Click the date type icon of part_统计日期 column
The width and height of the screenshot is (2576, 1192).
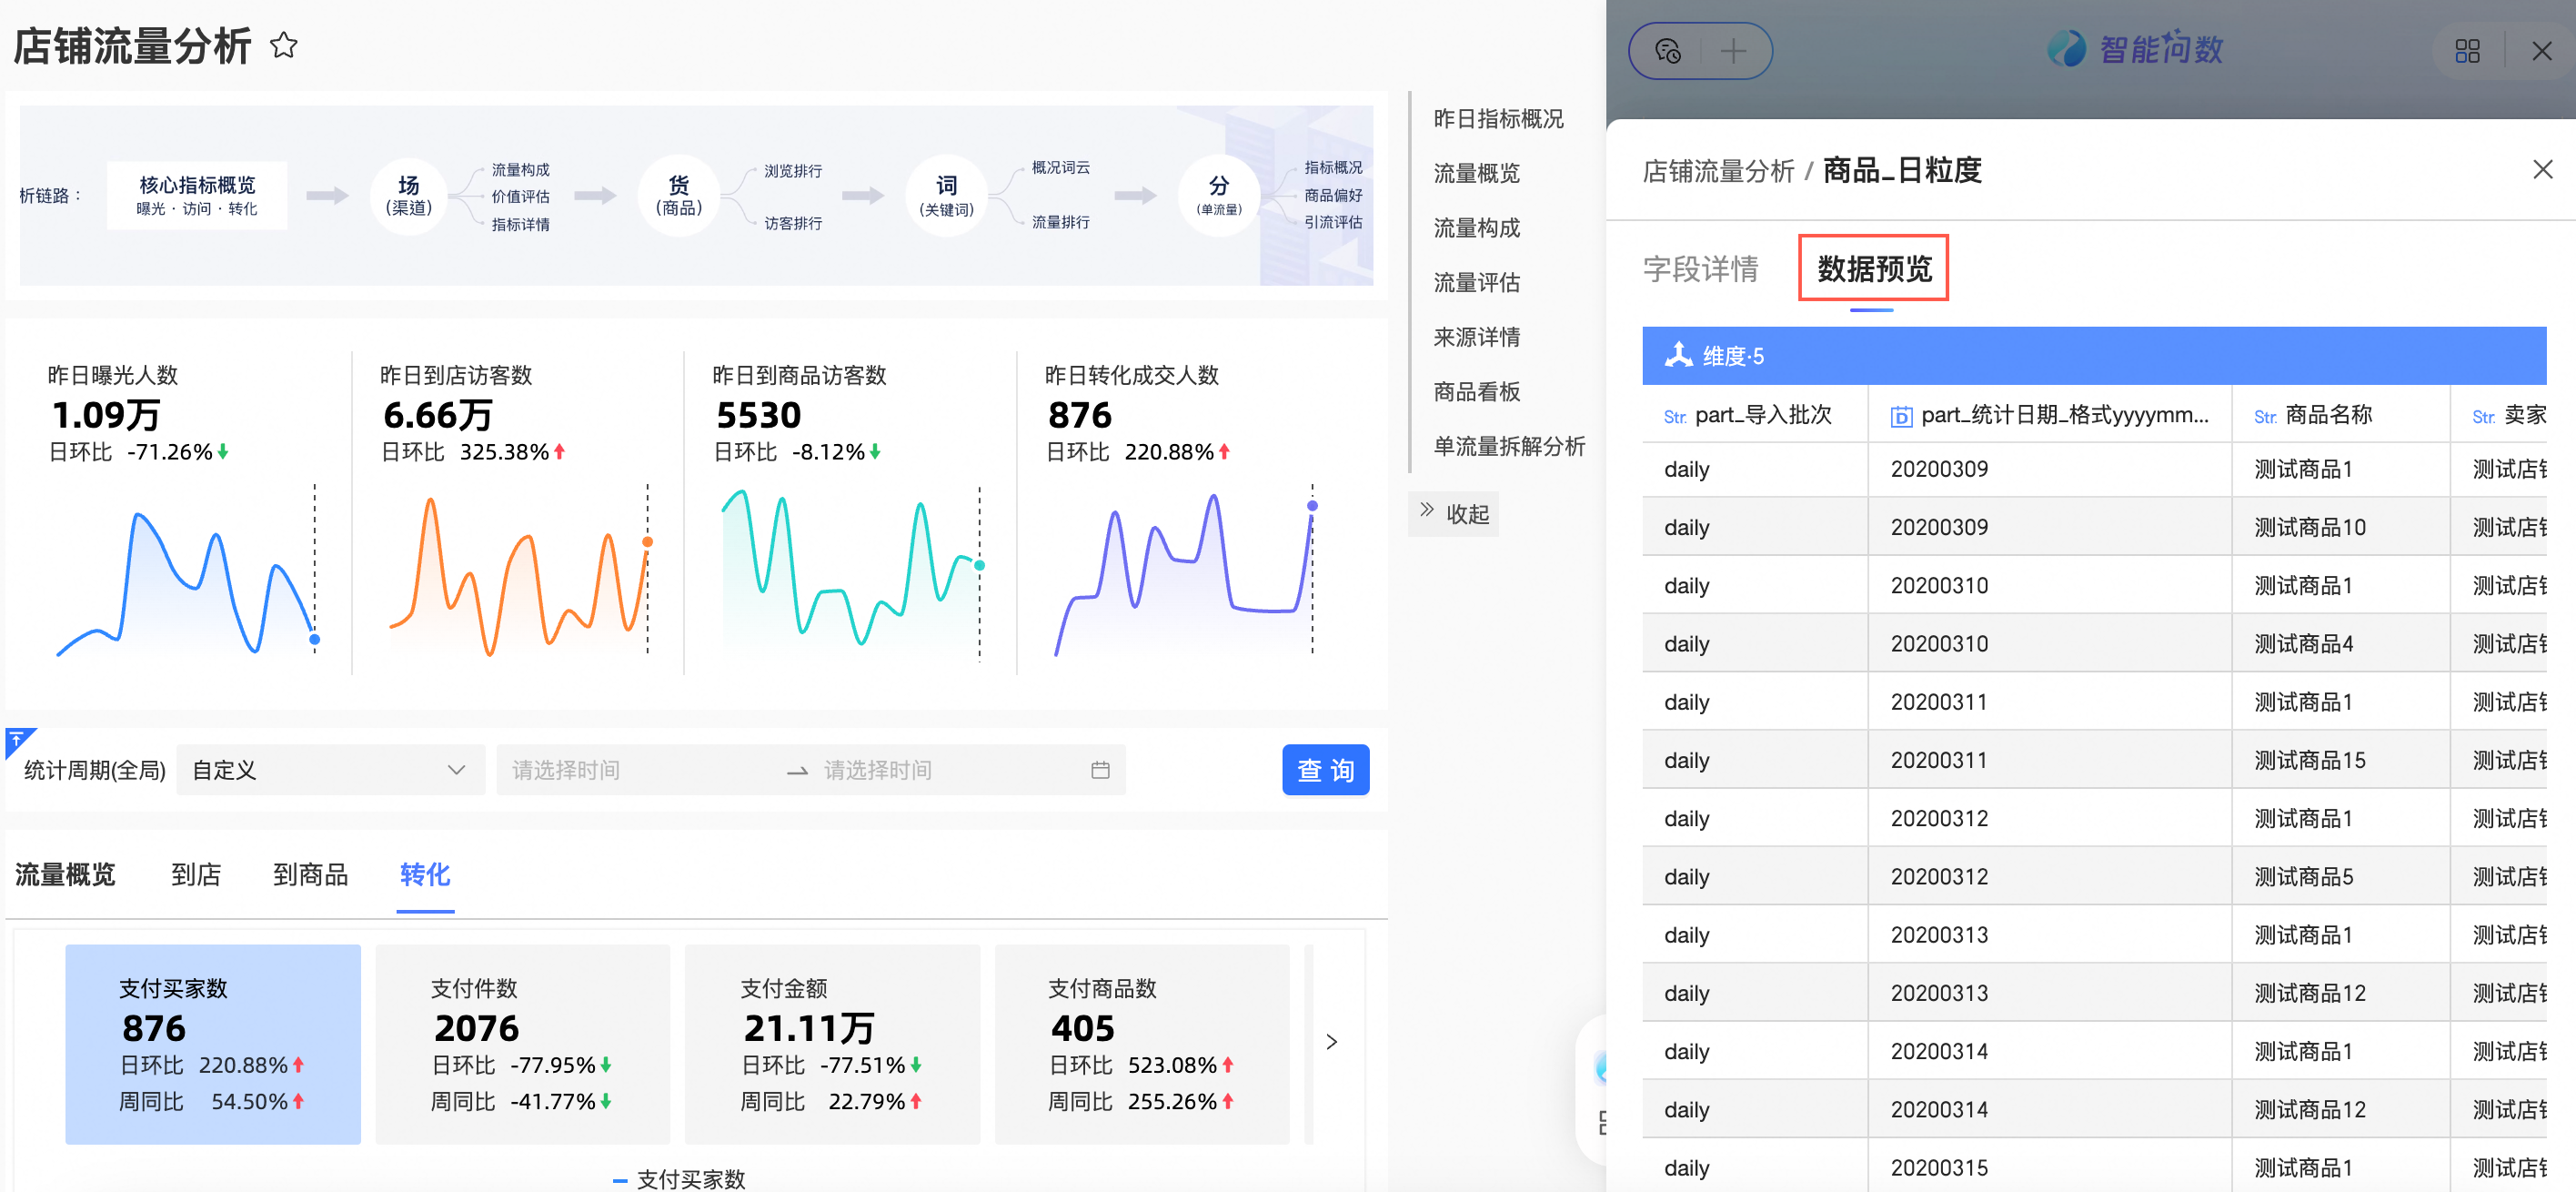tap(1901, 416)
